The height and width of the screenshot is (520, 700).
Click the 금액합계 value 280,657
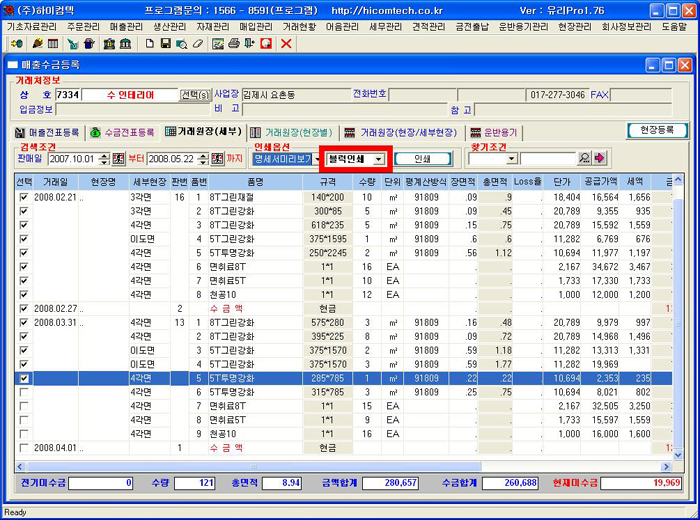(390, 483)
